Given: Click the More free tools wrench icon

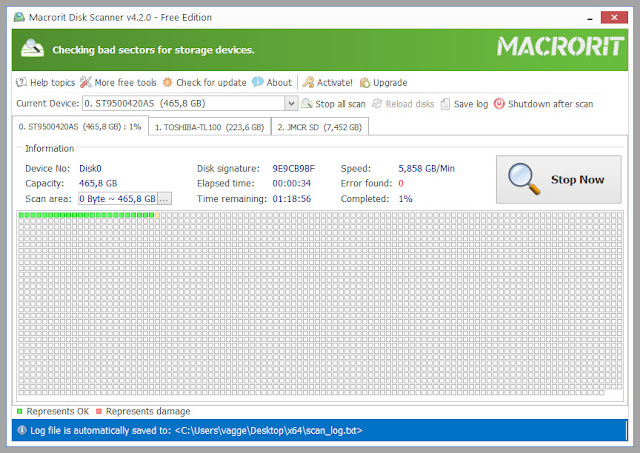Looking at the screenshot, I should tap(86, 82).
